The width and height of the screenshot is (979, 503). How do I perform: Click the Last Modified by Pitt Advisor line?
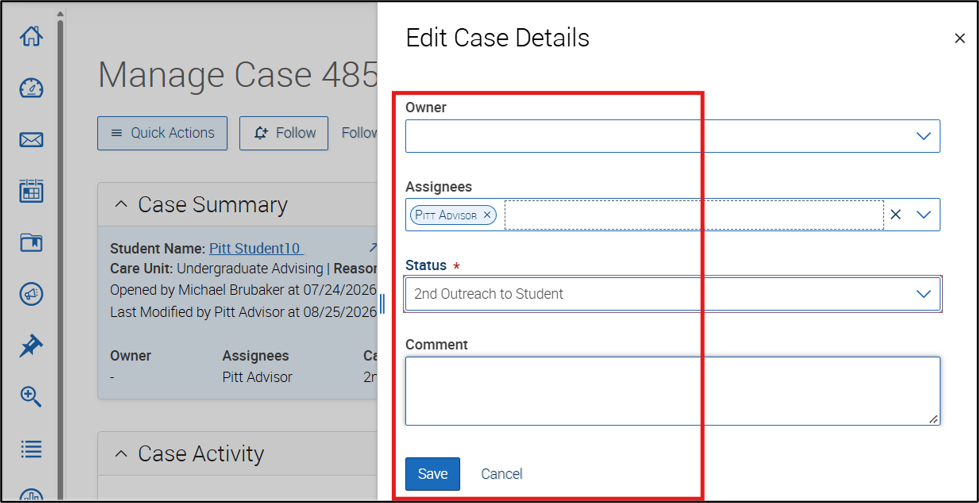[x=244, y=311]
